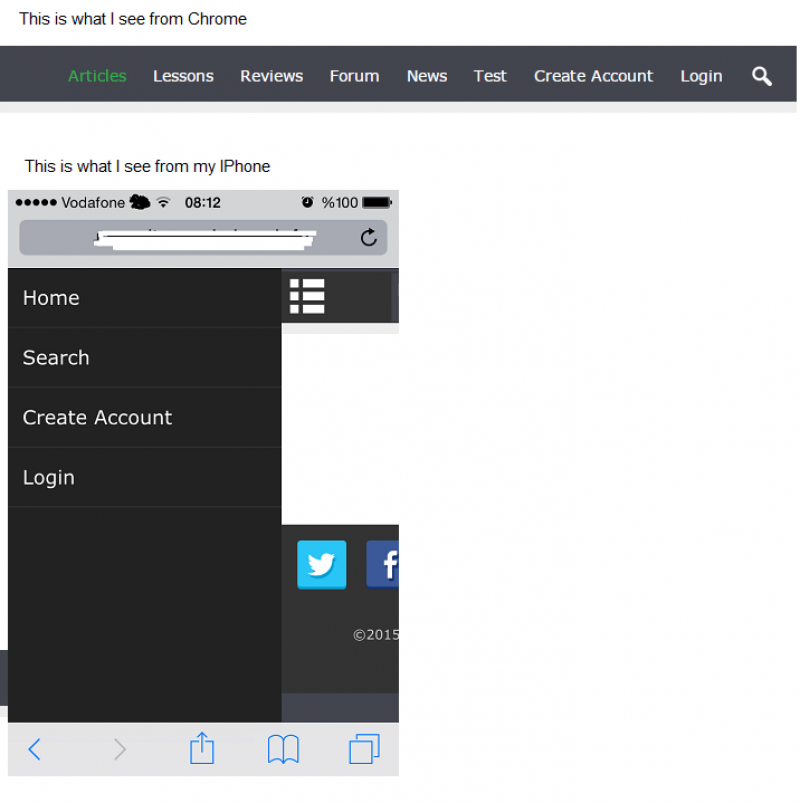
Task: Open the Forum nav link
Action: pyautogui.click(x=354, y=76)
